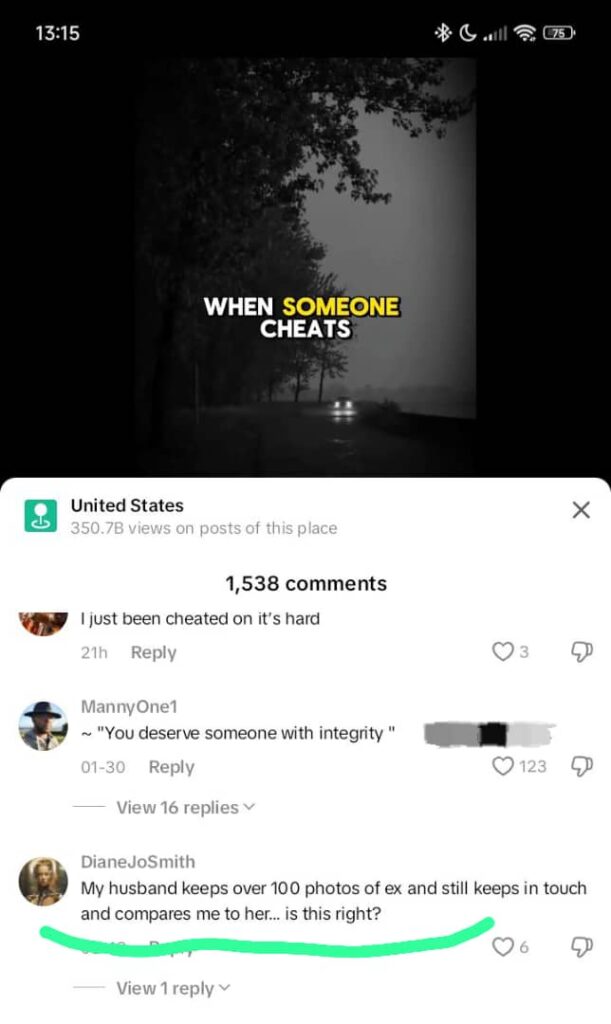
Task: Tap the green location pin icon
Action: (x=40, y=516)
